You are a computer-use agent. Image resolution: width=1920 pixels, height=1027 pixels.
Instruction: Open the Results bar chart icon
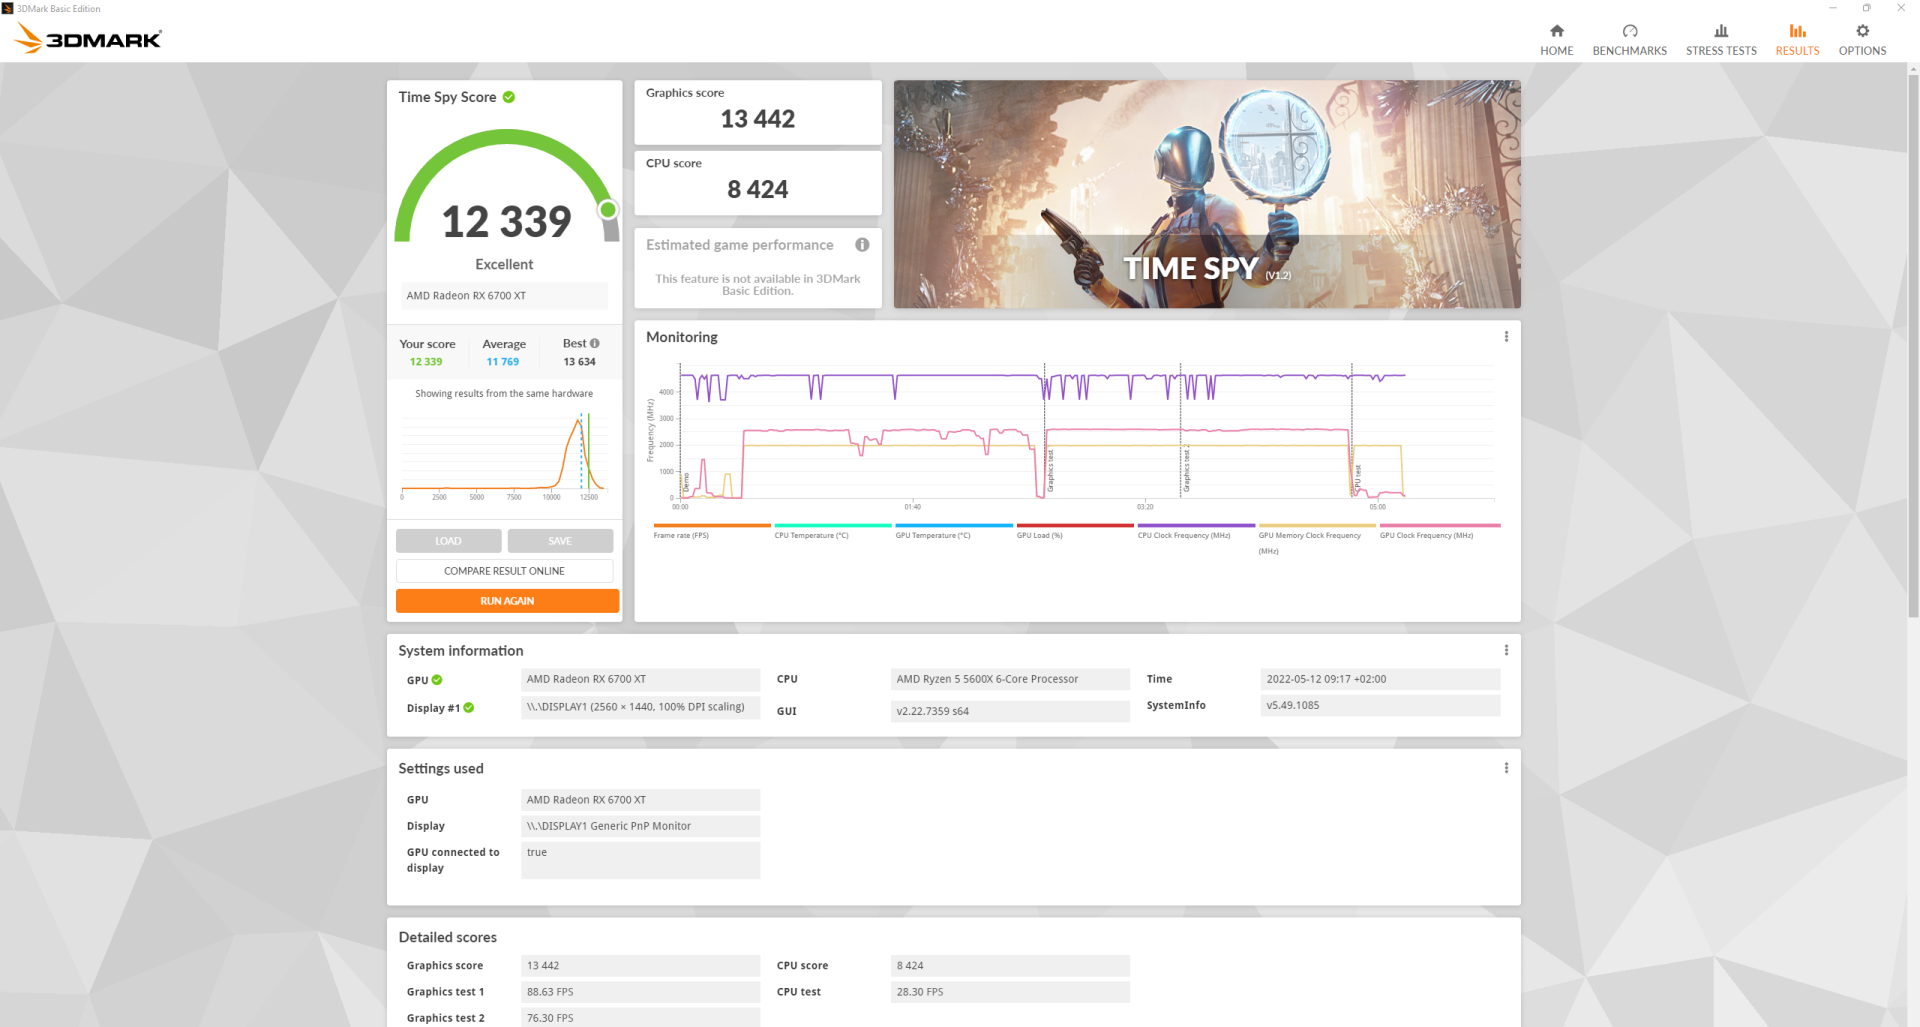(1797, 31)
